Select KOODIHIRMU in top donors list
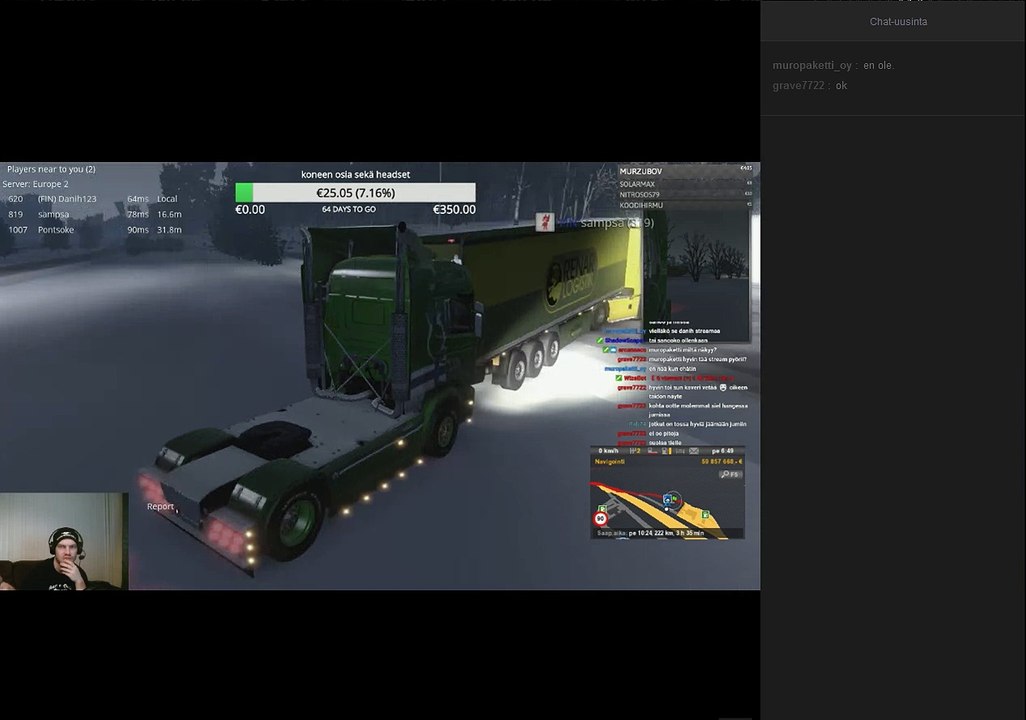1026x720 pixels. [x=641, y=205]
